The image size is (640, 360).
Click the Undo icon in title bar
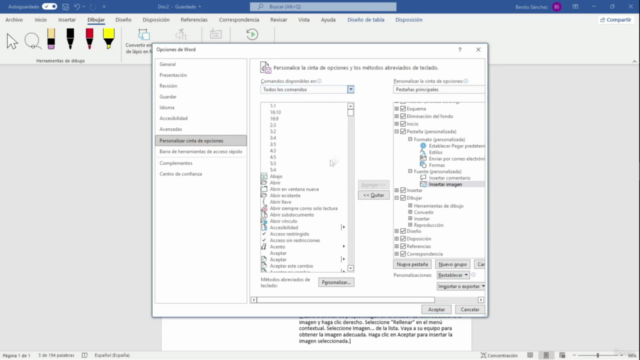click(77, 7)
